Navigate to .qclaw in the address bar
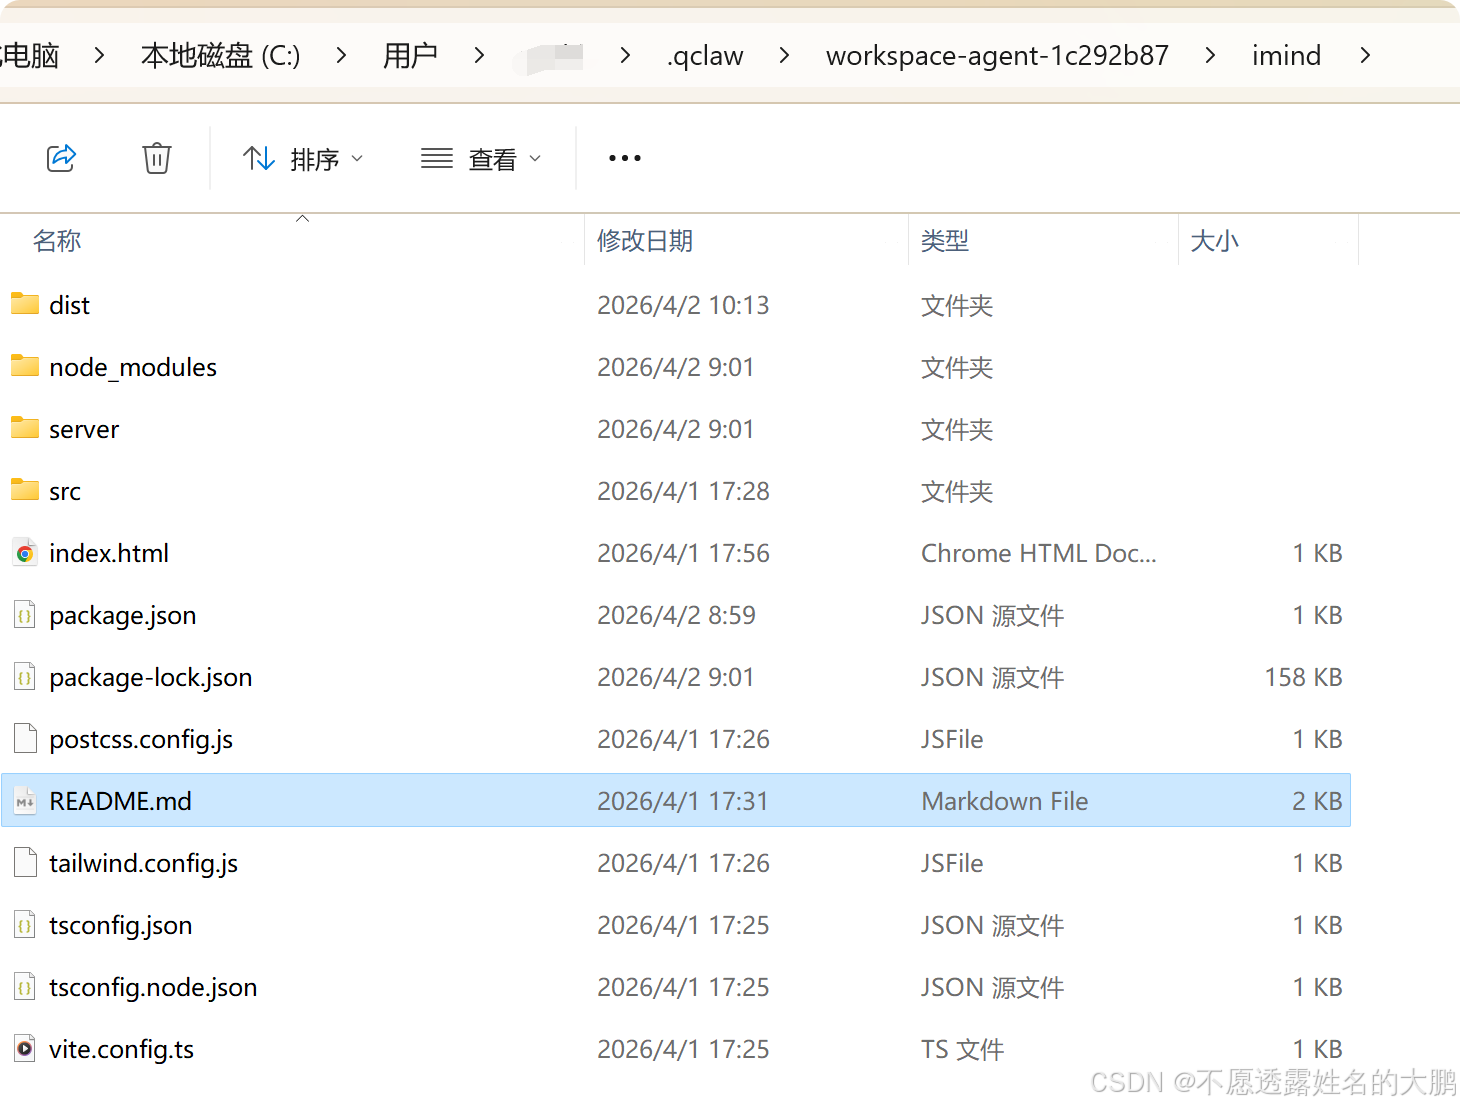Viewport: 1460px width, 1108px height. pos(705,56)
